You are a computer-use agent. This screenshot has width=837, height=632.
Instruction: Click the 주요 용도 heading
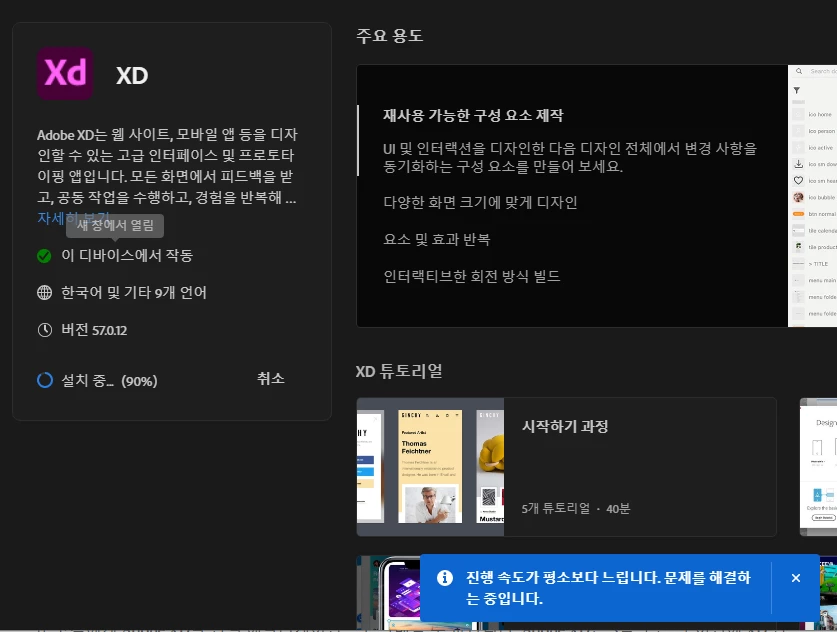click(x=390, y=36)
